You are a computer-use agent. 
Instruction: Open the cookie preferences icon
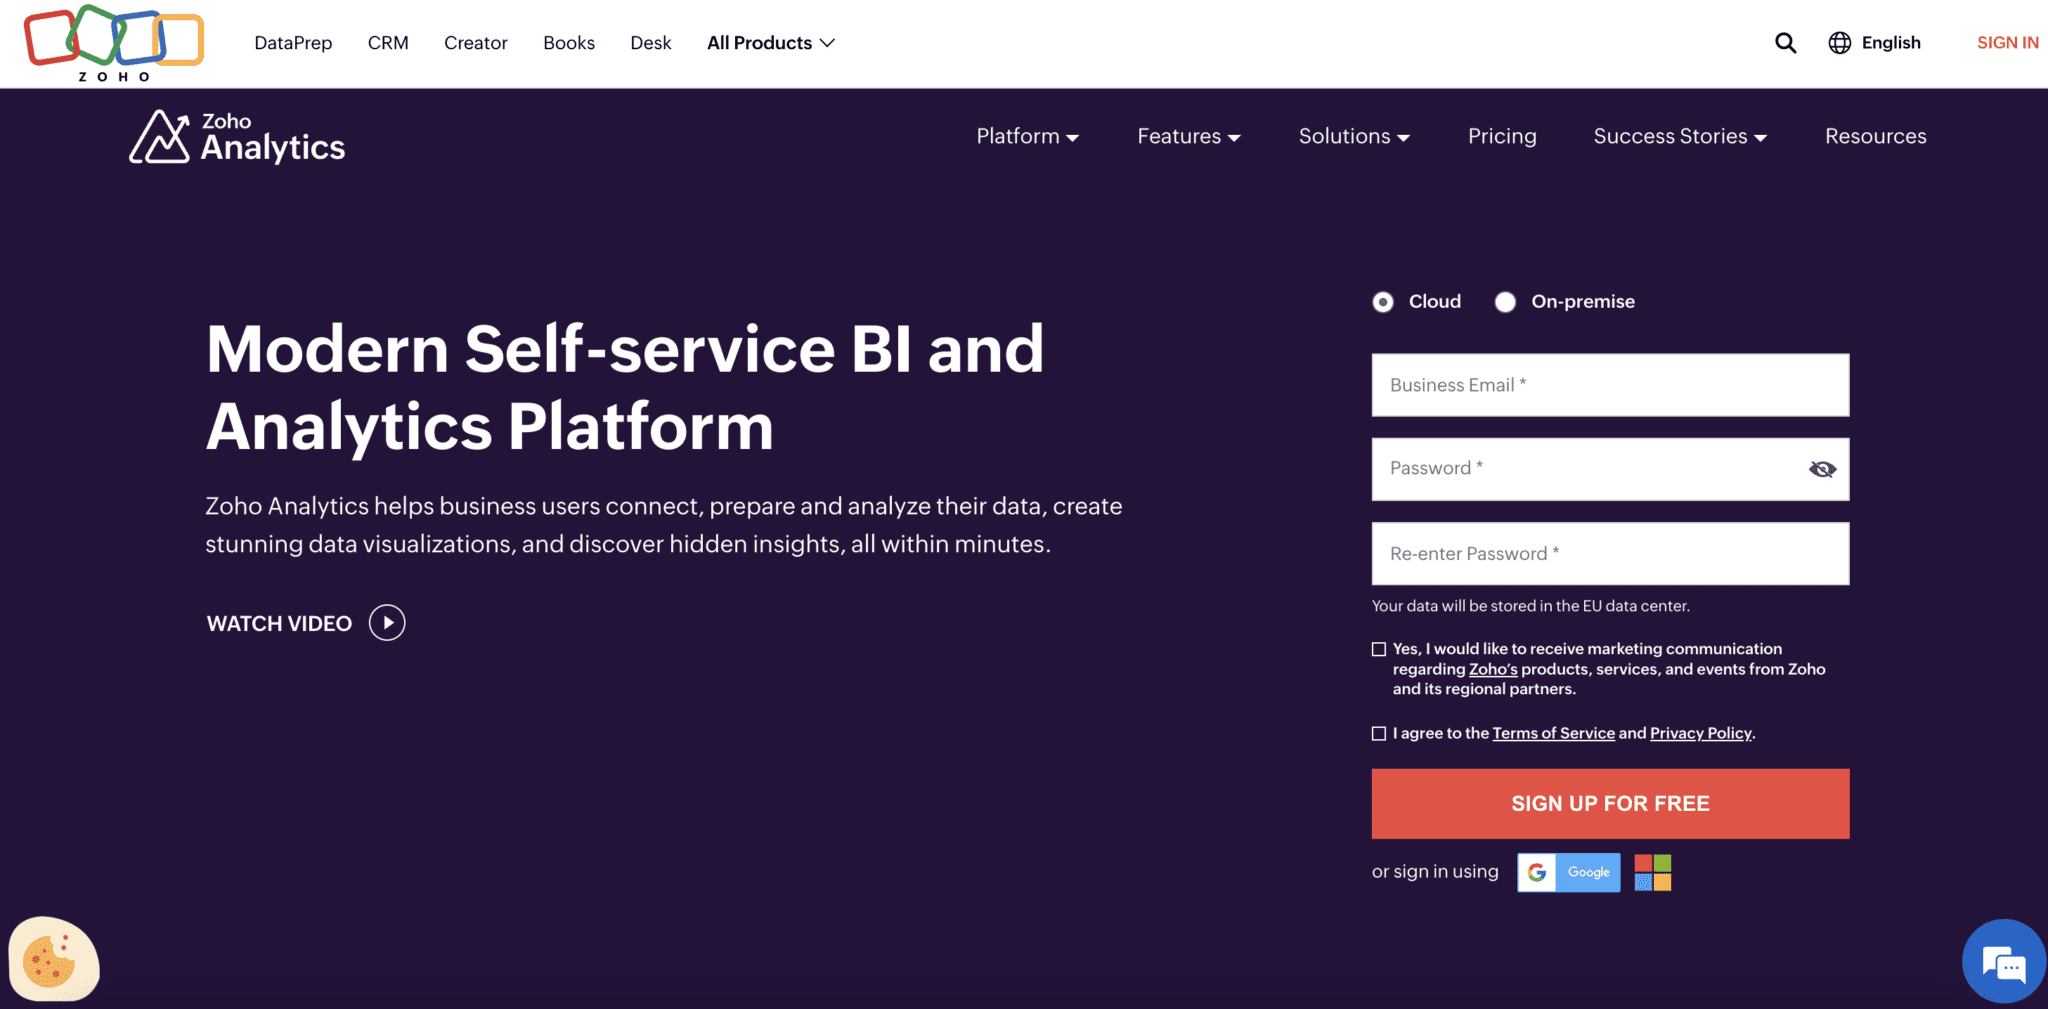(x=54, y=960)
